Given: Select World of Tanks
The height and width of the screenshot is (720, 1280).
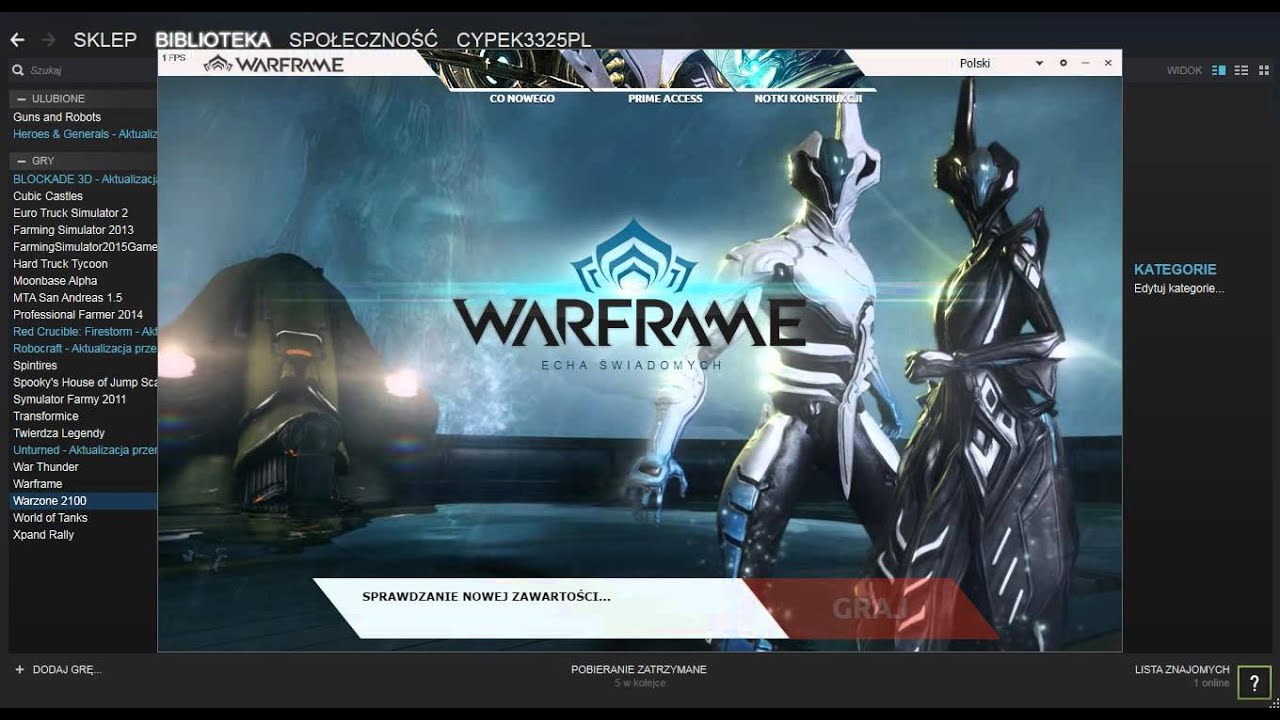Looking at the screenshot, I should point(50,518).
